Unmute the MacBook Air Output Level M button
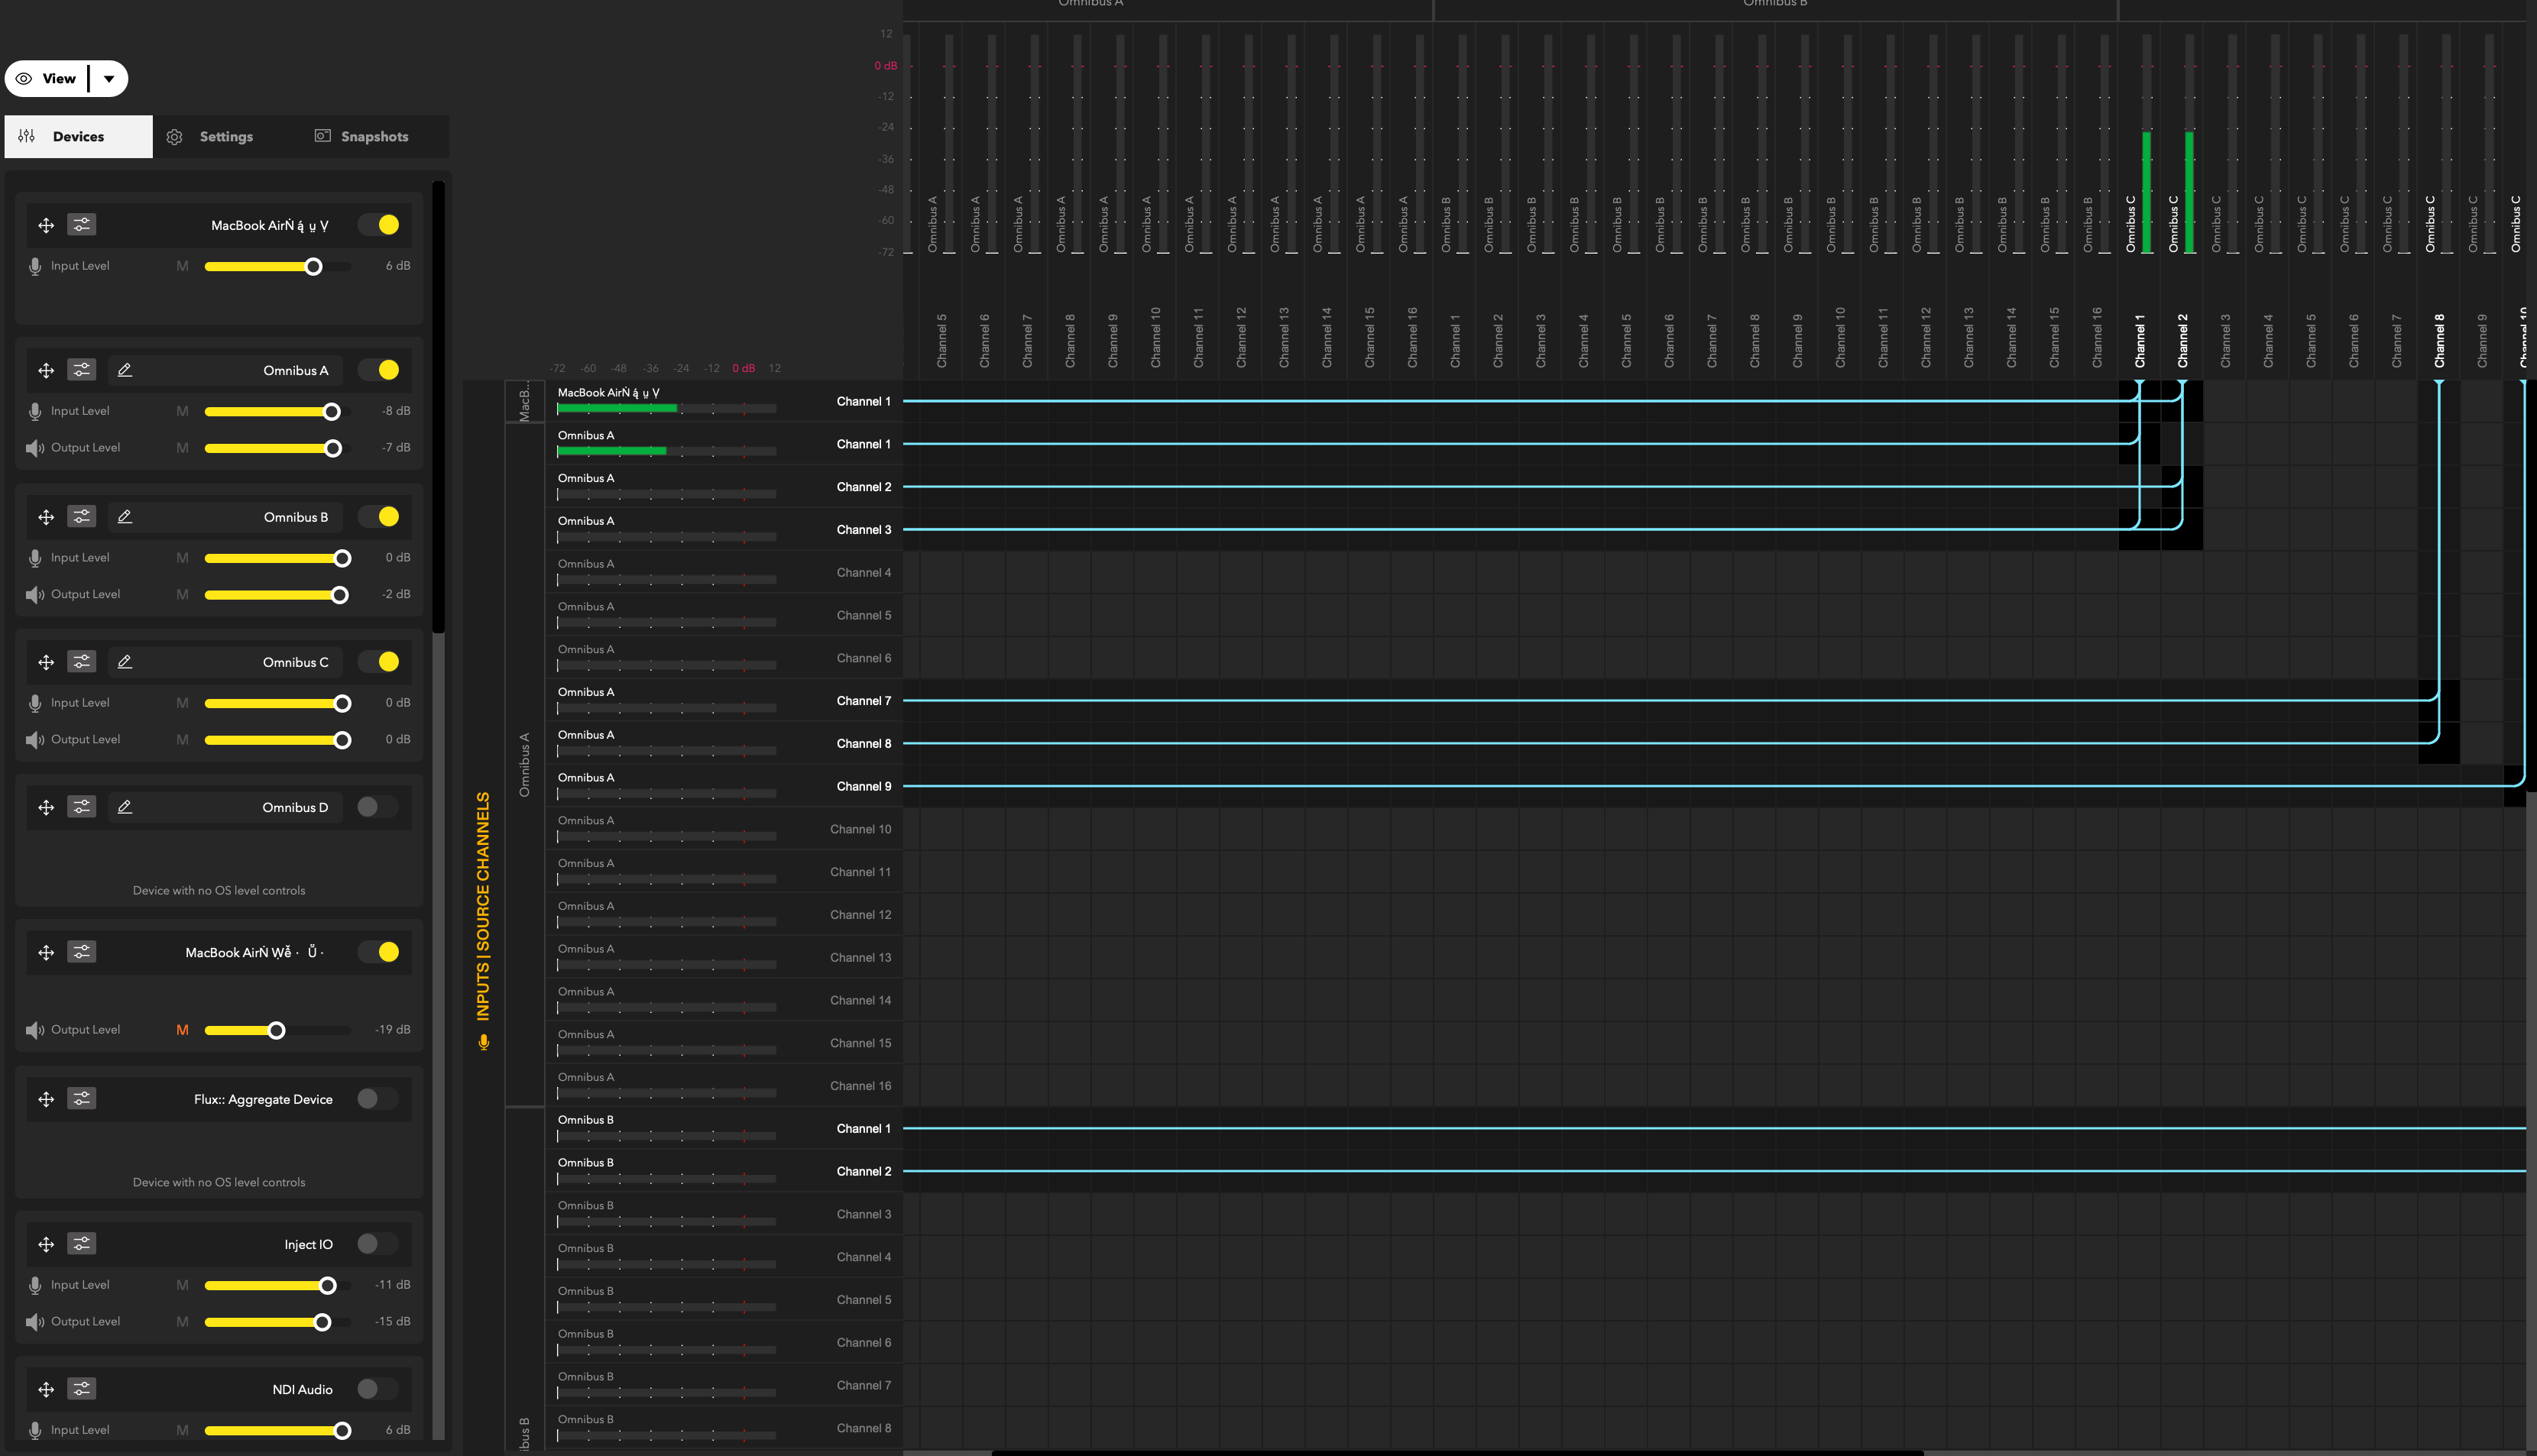Screen dimensions: 2537x1456 [182, 1030]
